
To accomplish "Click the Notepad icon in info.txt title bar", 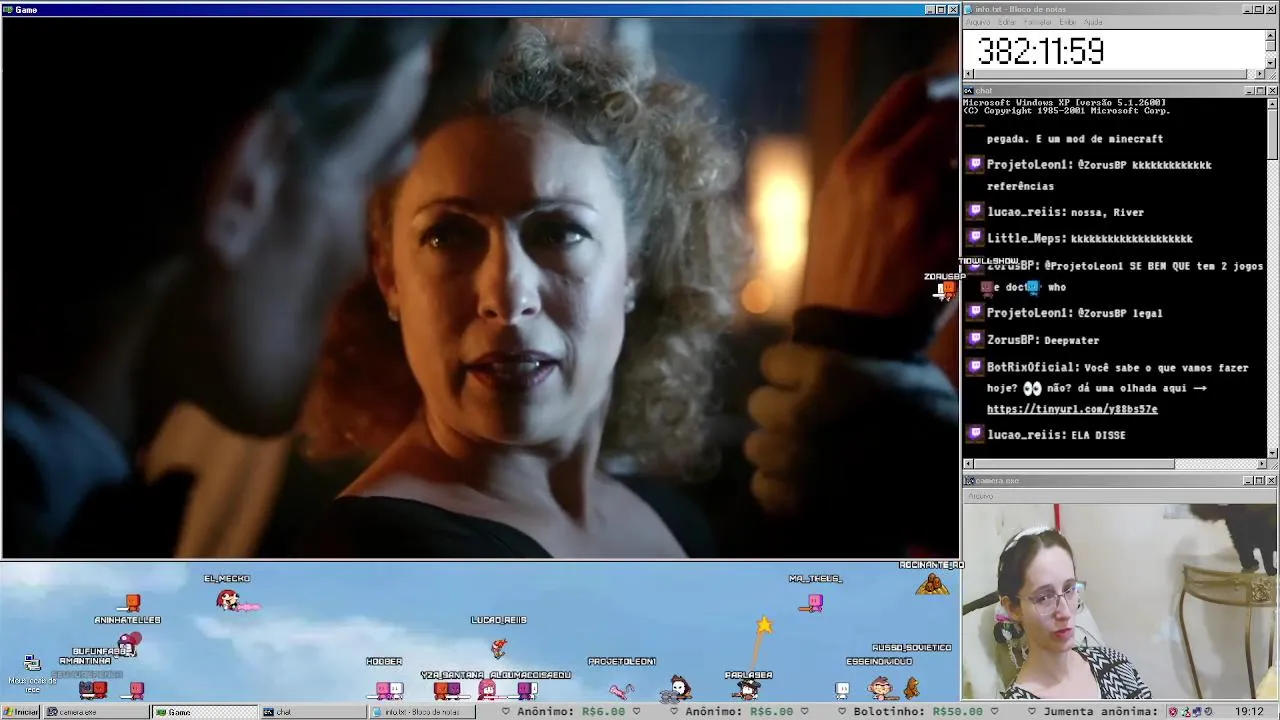I will (x=969, y=9).
